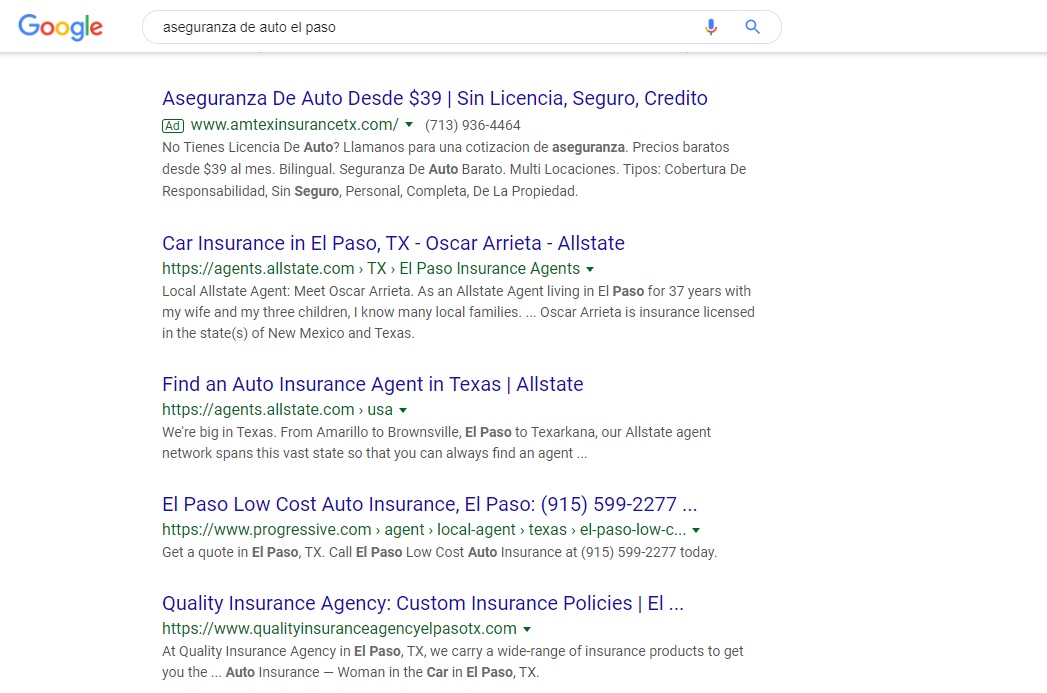Click snippet 'Get a quote in El Paso, TX'
The height and width of the screenshot is (693, 1047).
click(439, 552)
